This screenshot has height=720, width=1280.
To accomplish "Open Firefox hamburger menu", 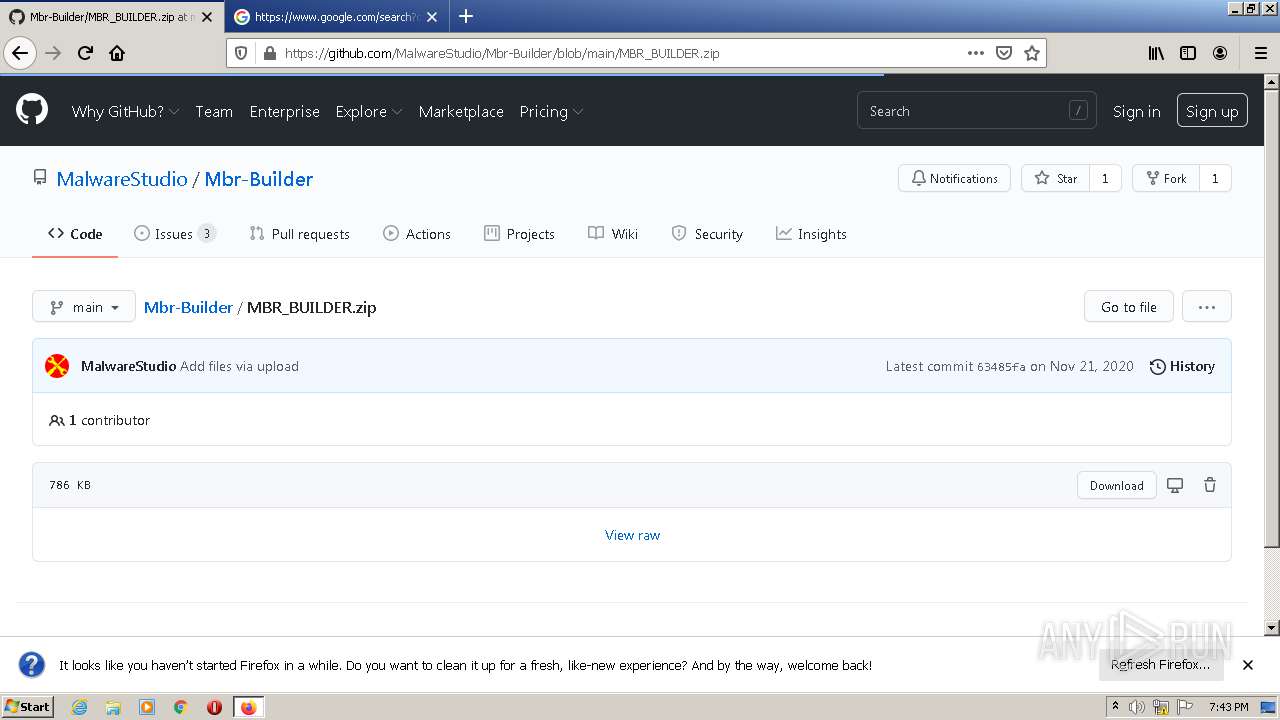I will 1260,53.
